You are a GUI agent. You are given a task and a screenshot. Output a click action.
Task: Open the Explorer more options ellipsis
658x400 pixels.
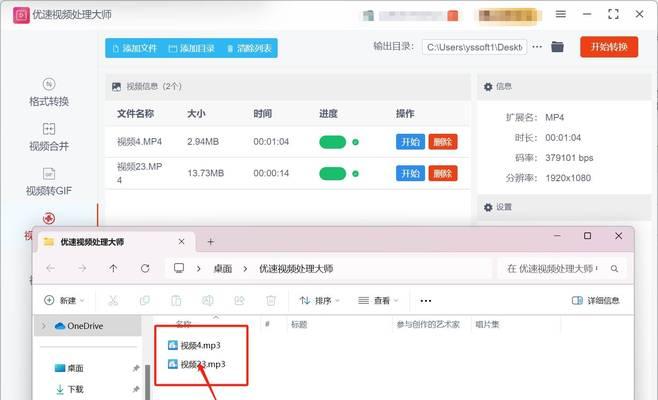426,301
